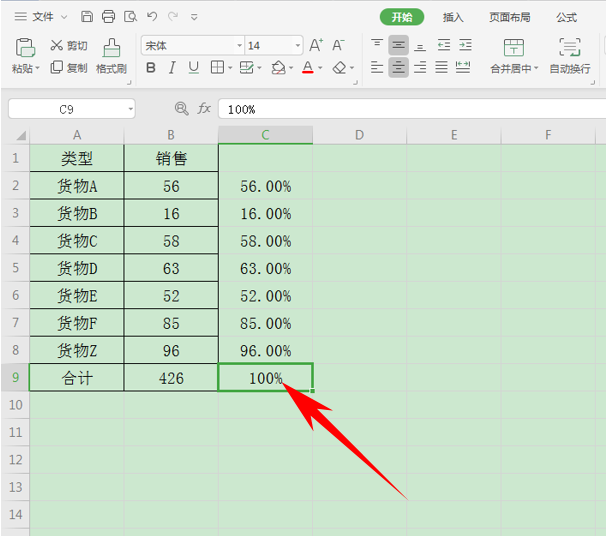Open the 页面布局 ribbon tab
Viewport: 607px width, 536px height.
(x=509, y=17)
